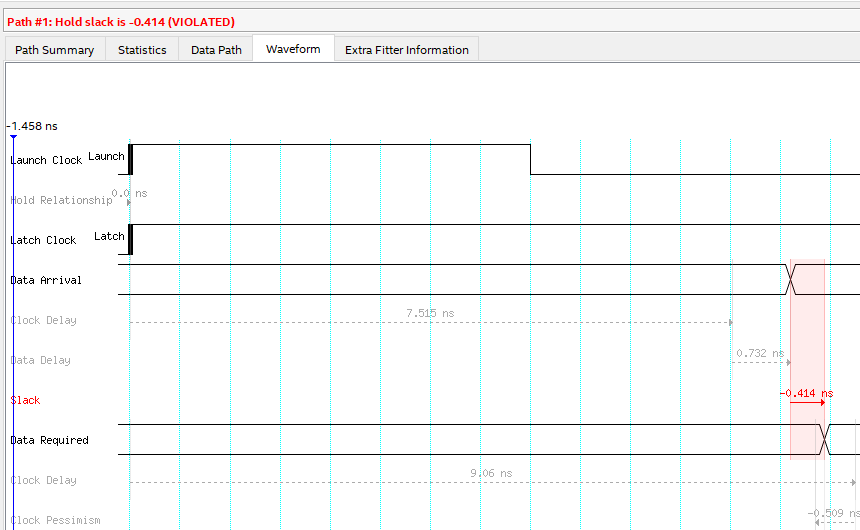Click the '7.515 ns' clock delay value

(x=431, y=313)
